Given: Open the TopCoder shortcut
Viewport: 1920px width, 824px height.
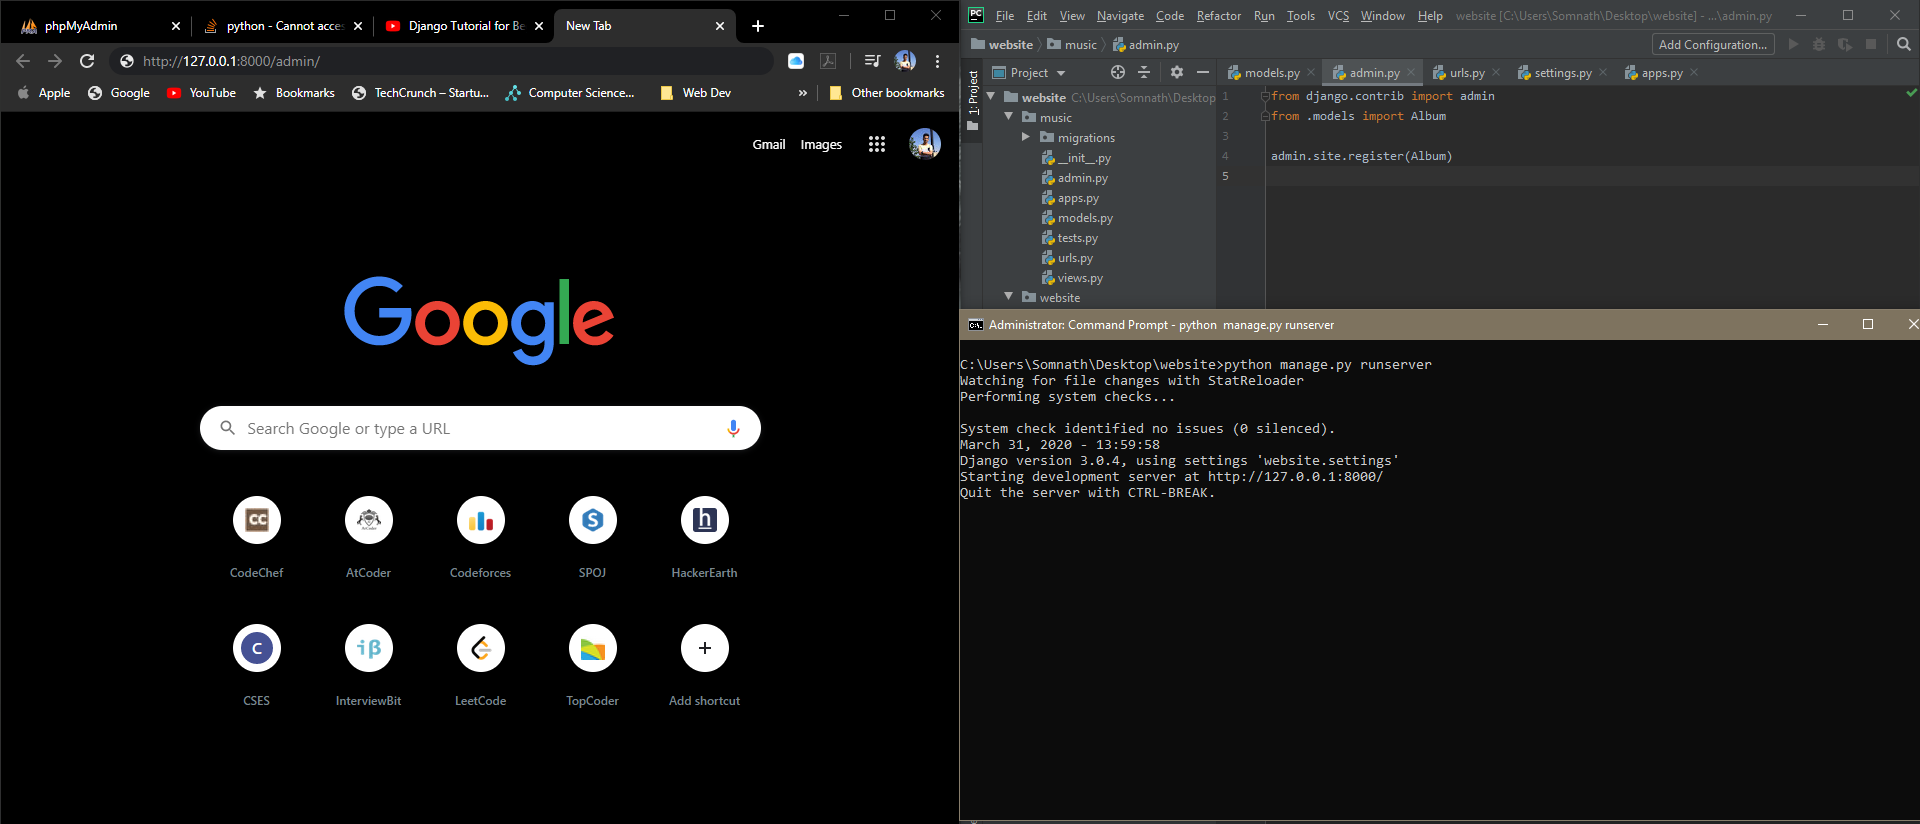Looking at the screenshot, I should coord(593,648).
